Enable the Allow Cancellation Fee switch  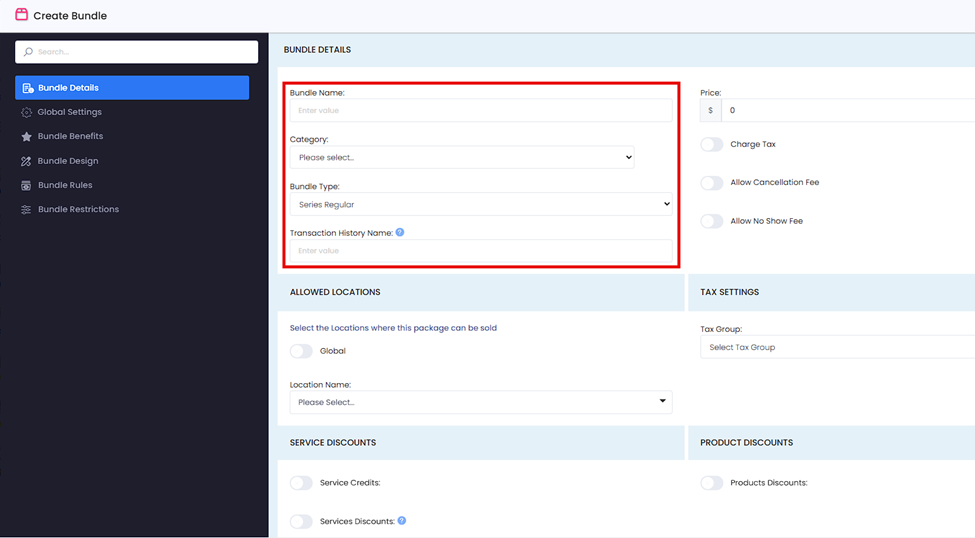point(711,183)
